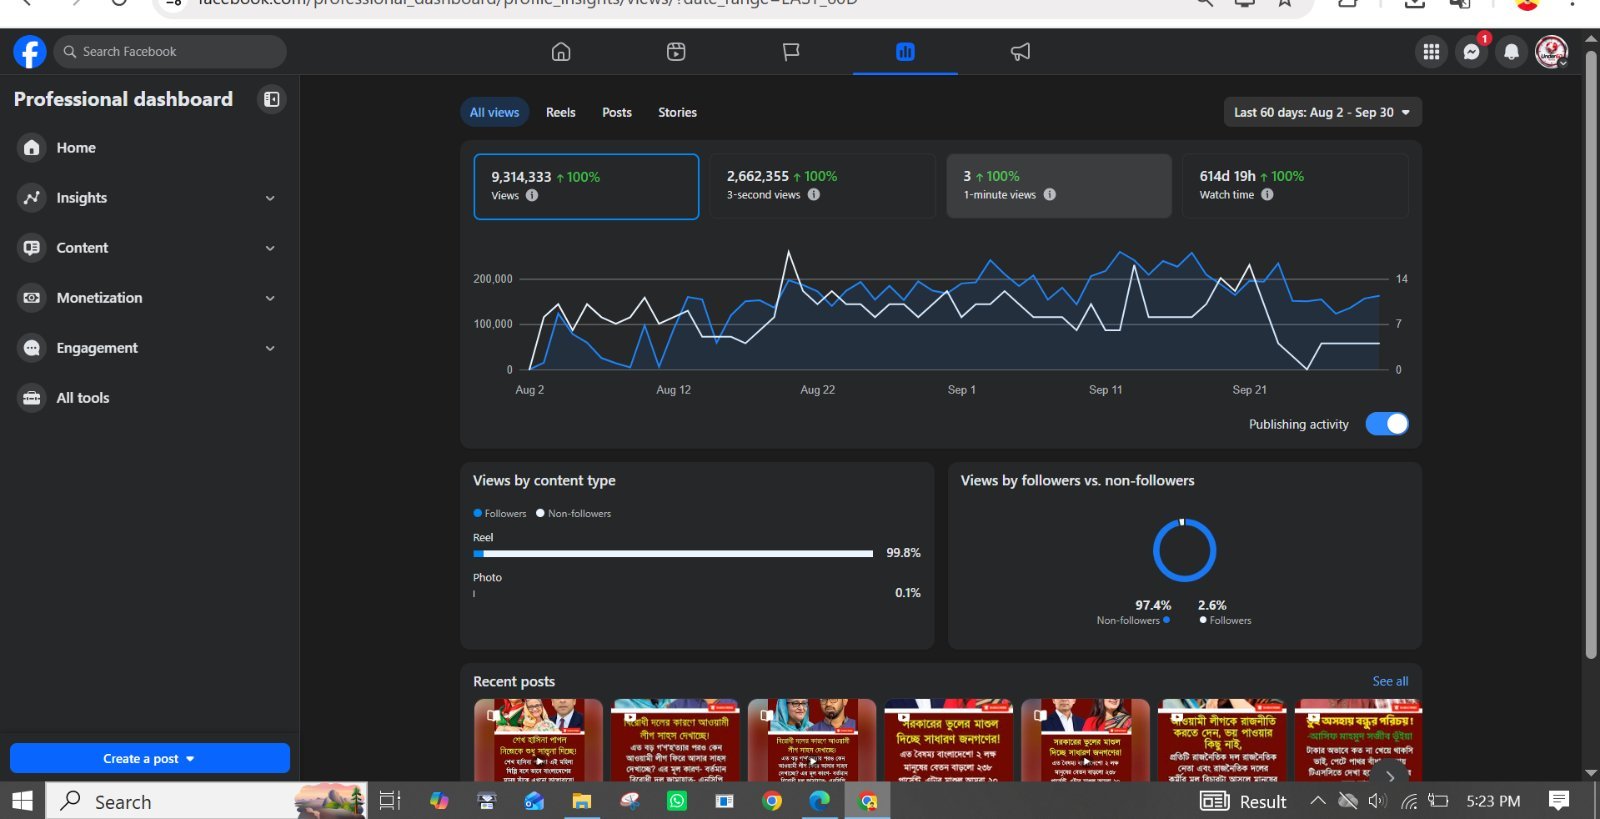Open the Pages flag icon
The image size is (1600, 819).
pyautogui.click(x=791, y=52)
